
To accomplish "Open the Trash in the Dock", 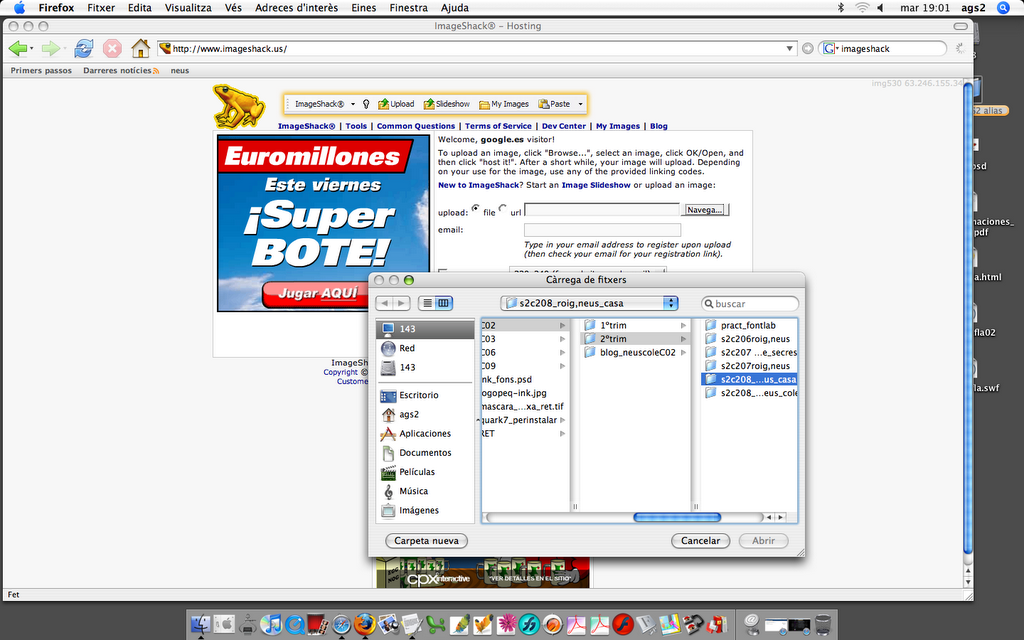I will [x=824, y=625].
